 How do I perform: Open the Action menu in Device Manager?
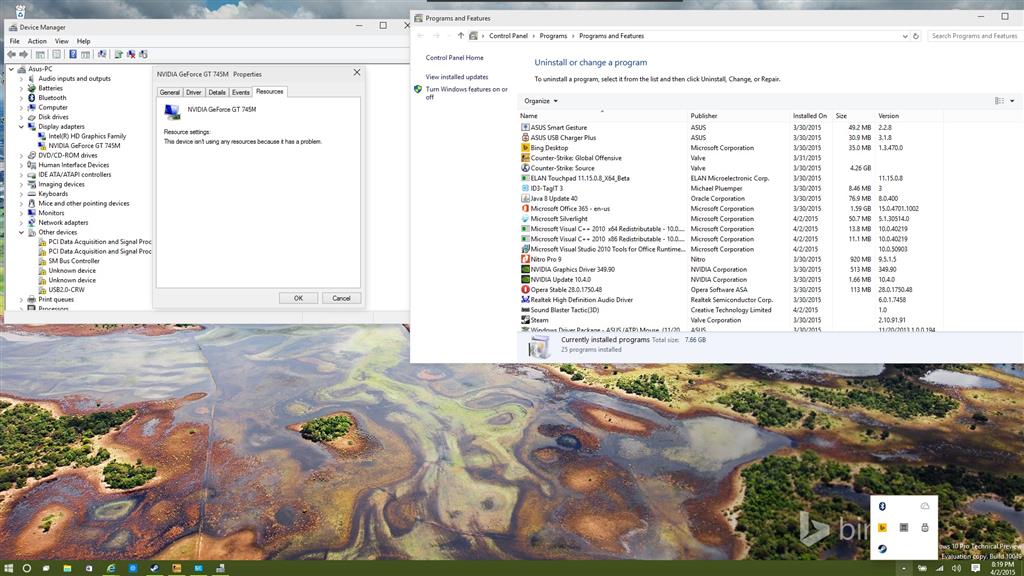click(37, 41)
